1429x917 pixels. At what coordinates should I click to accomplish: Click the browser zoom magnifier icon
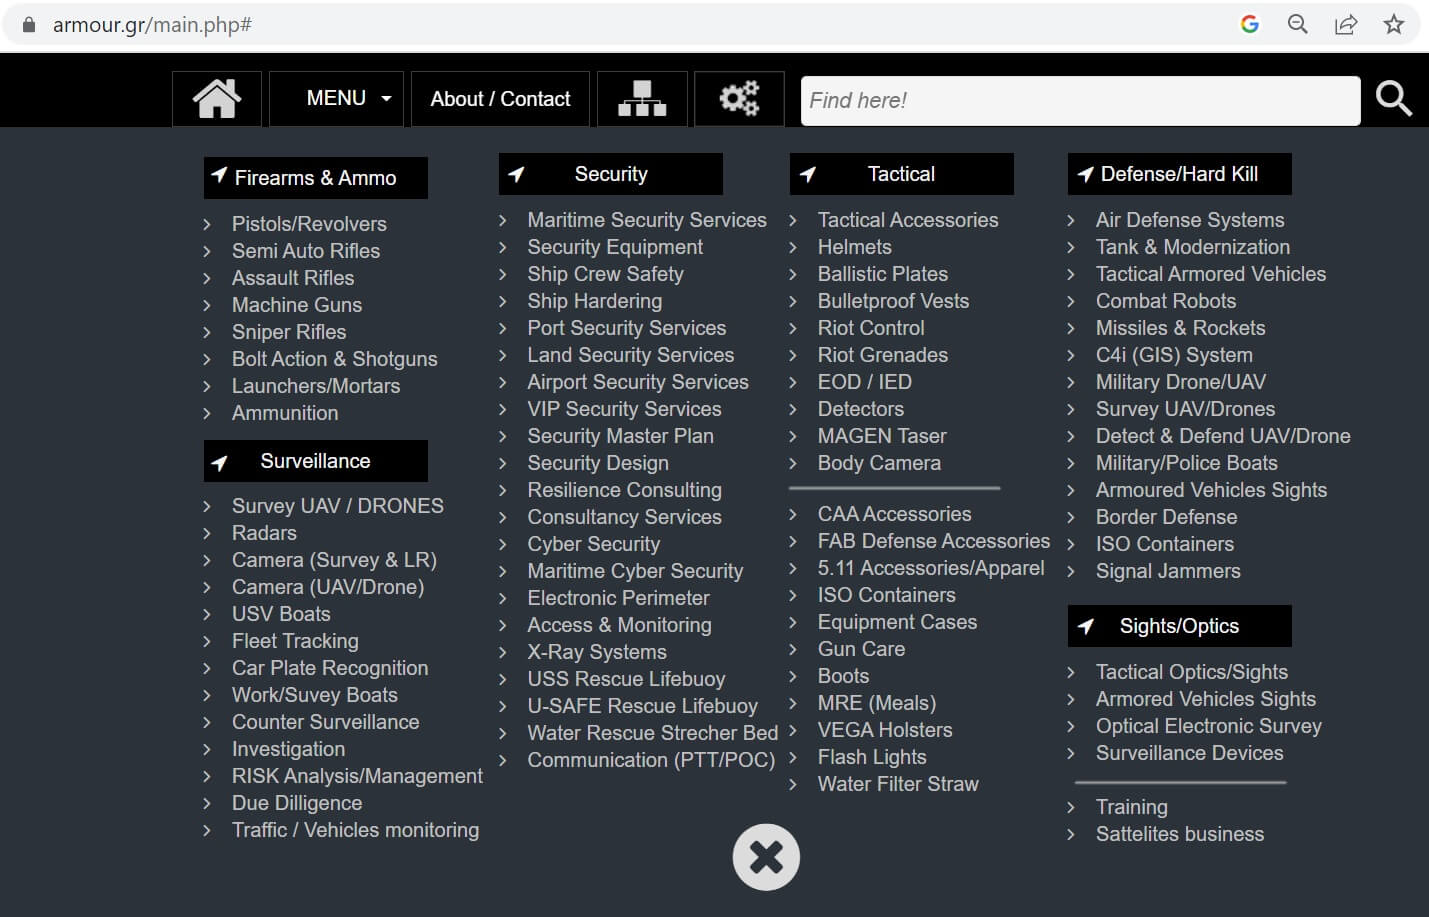point(1298,25)
